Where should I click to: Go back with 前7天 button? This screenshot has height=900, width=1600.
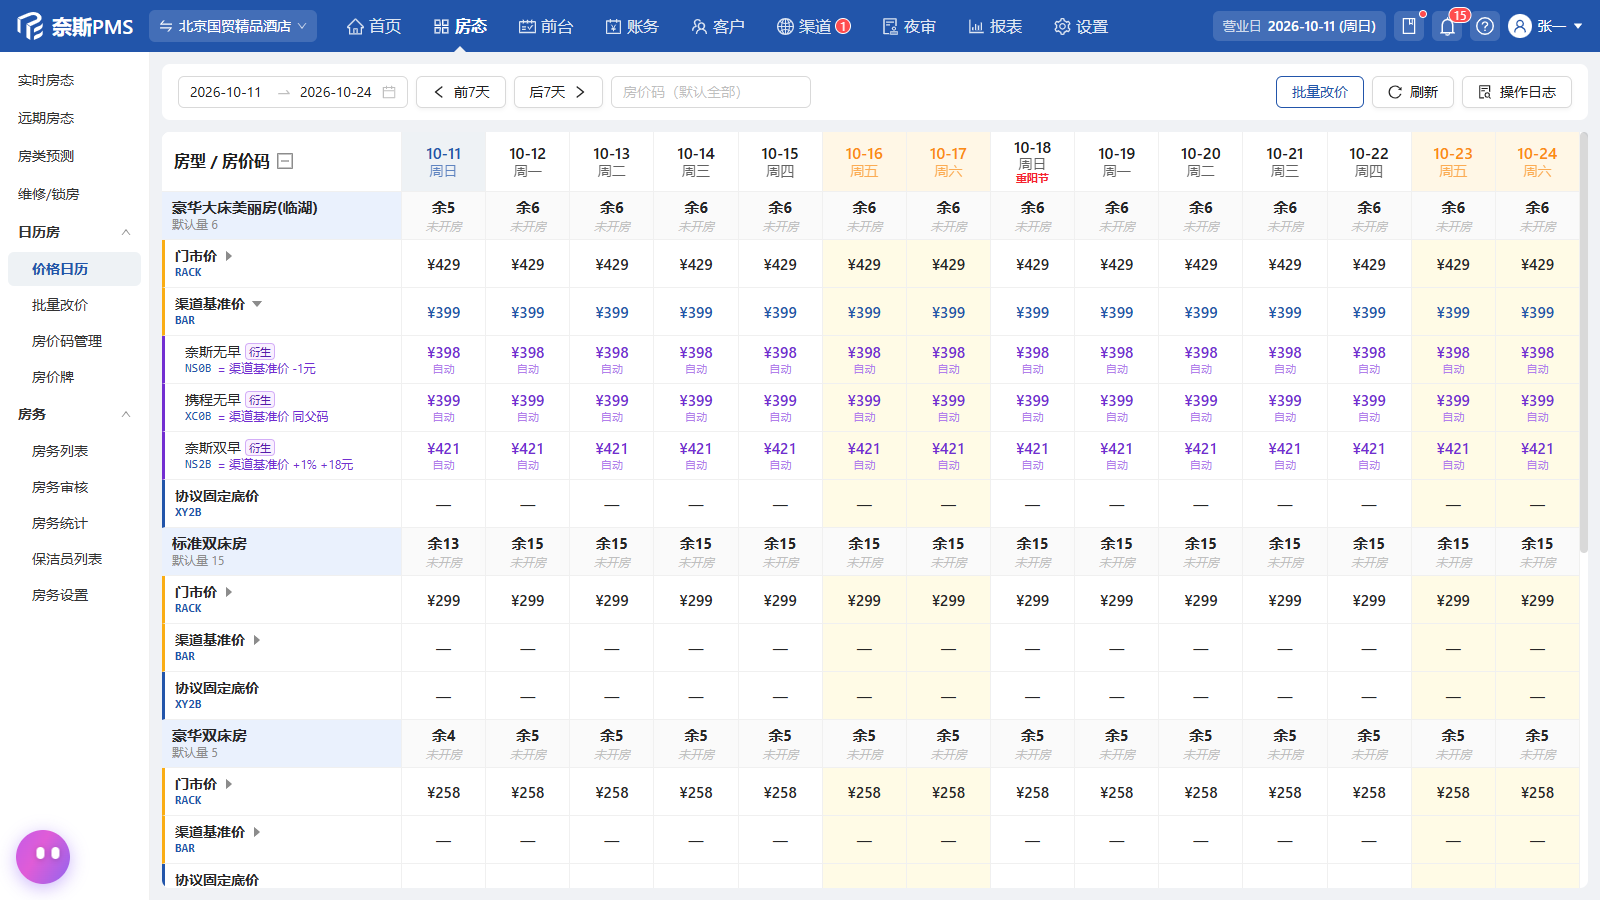[x=461, y=92]
